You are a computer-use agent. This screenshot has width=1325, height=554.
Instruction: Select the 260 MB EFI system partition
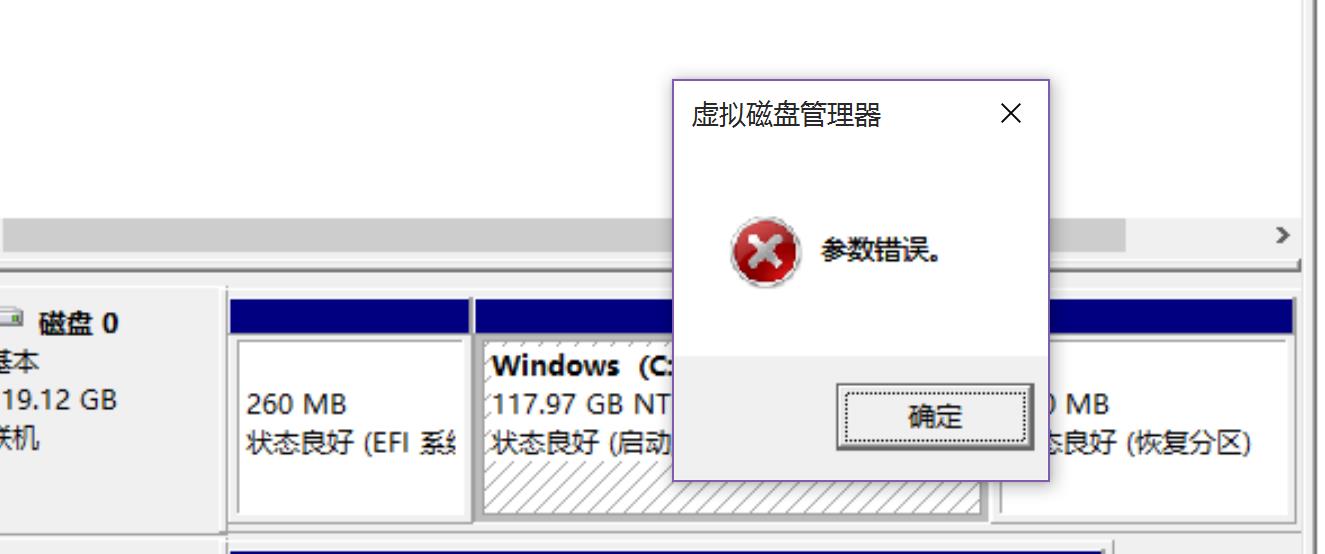pos(350,426)
